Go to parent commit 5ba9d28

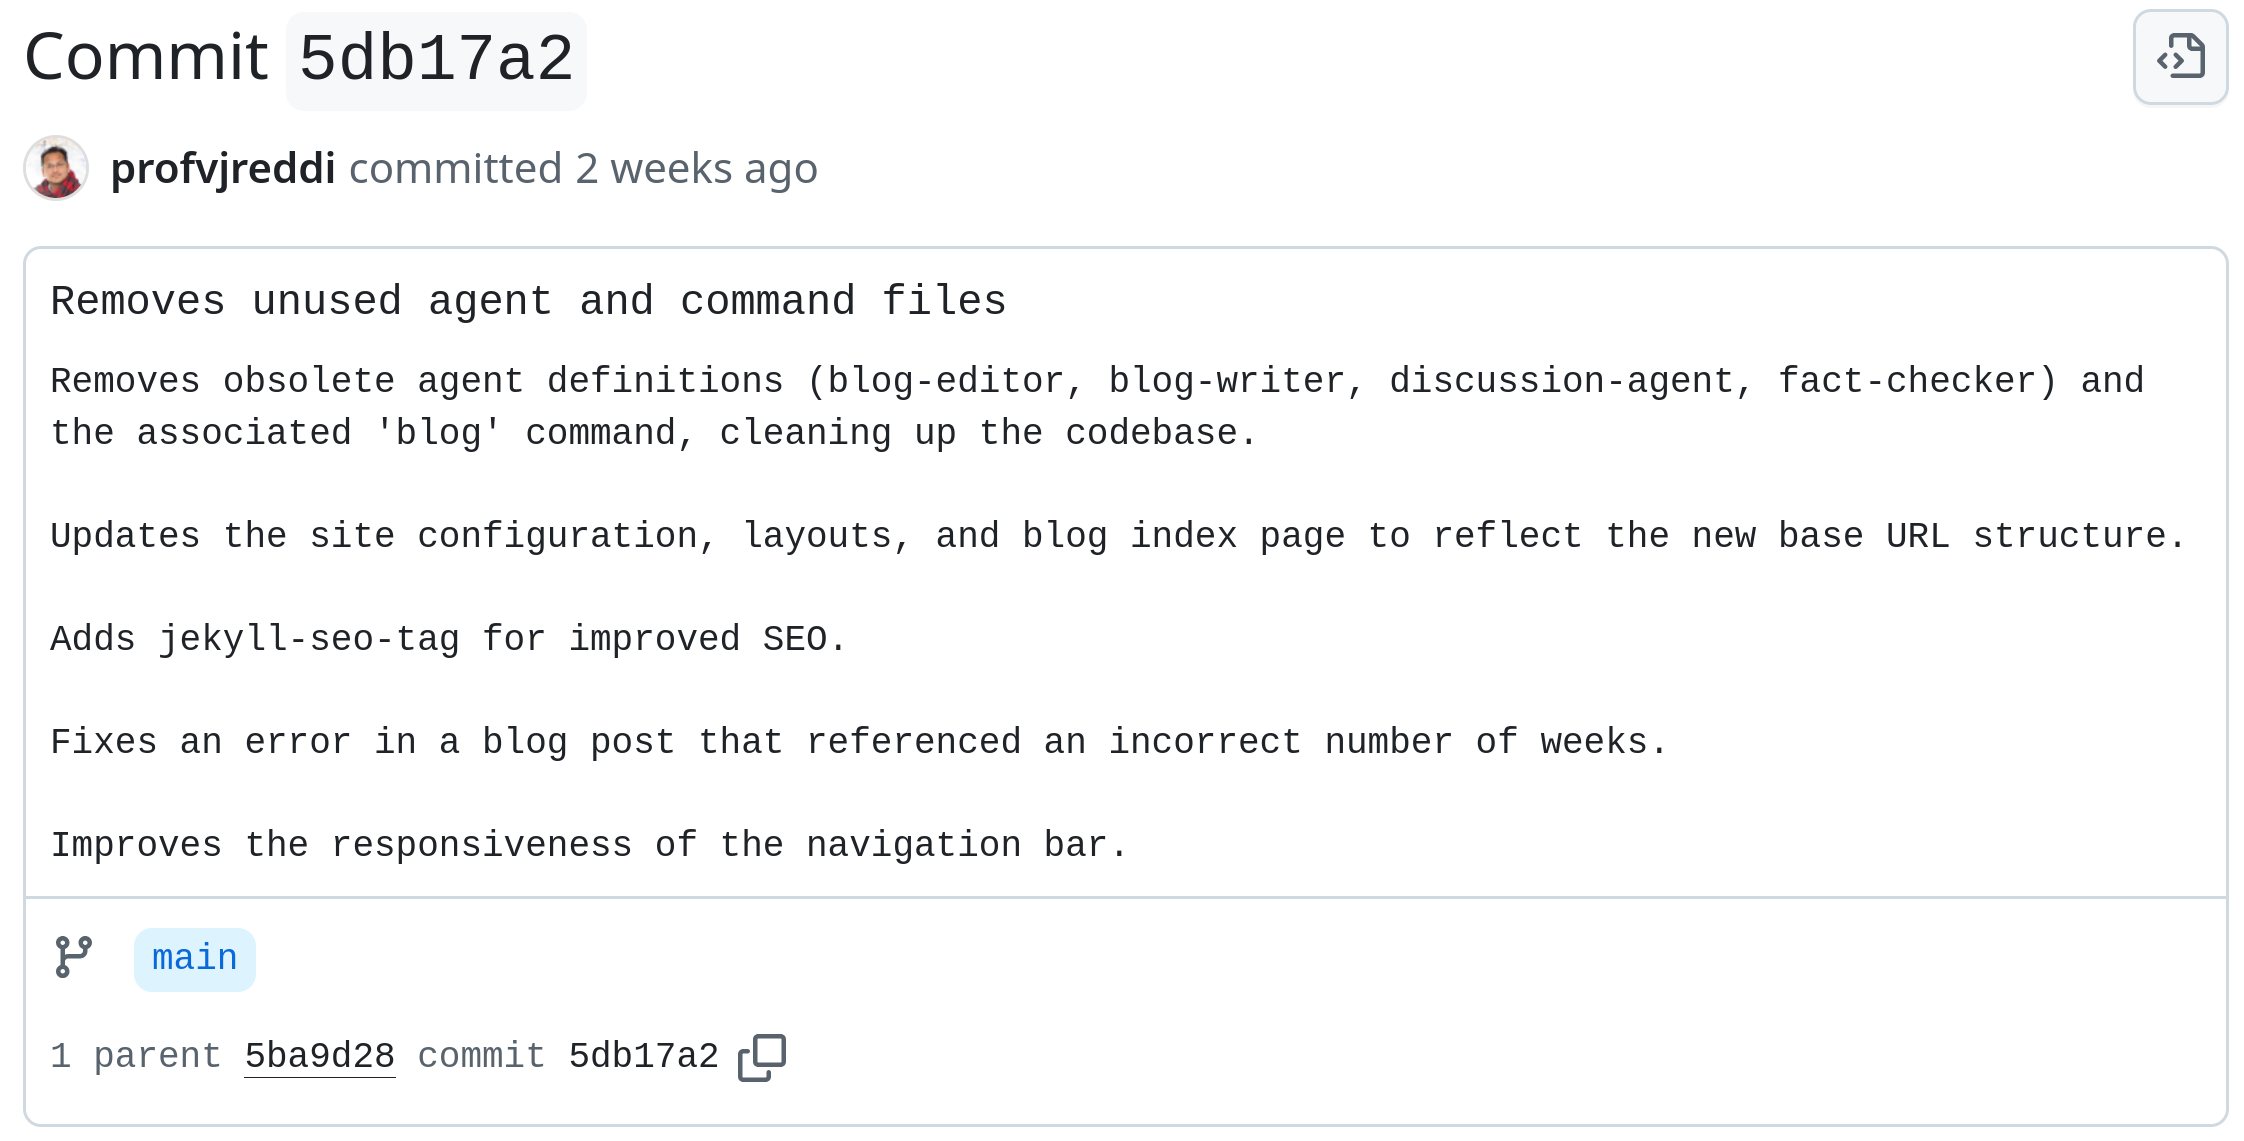point(320,1057)
